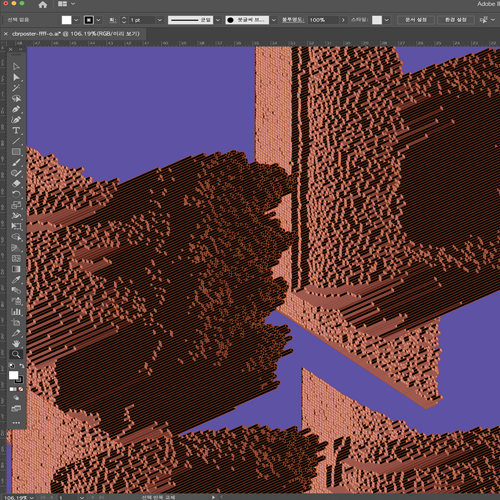Swap fill and stroke colors arrow
The height and width of the screenshot is (500, 500).
[x=22, y=366]
